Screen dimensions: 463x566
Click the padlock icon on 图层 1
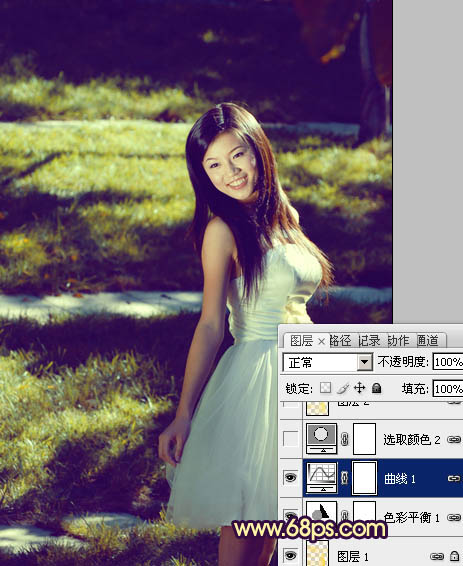pyautogui.click(x=455, y=556)
